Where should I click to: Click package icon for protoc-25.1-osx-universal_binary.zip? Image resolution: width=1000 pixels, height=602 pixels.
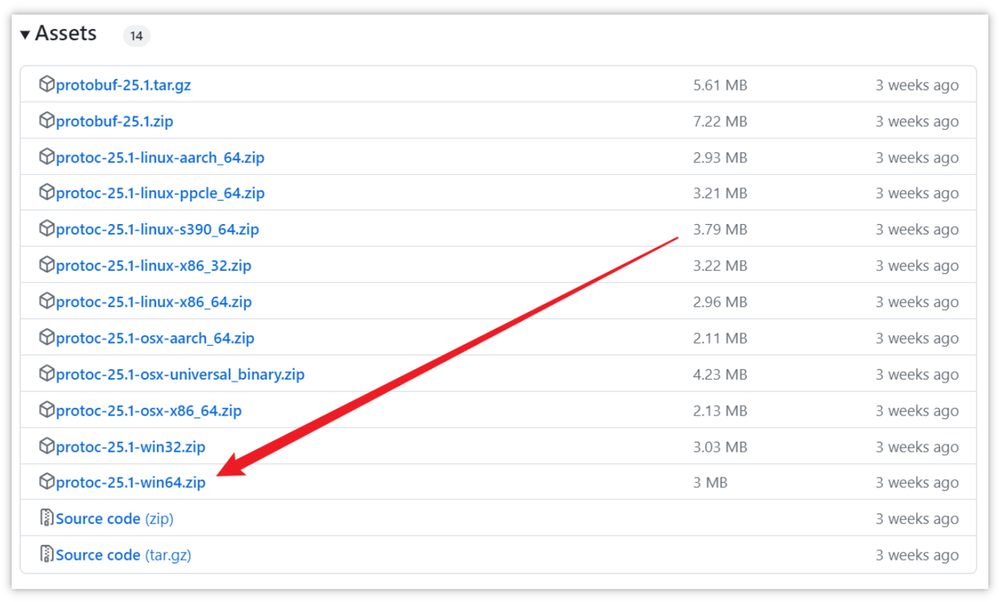46,374
